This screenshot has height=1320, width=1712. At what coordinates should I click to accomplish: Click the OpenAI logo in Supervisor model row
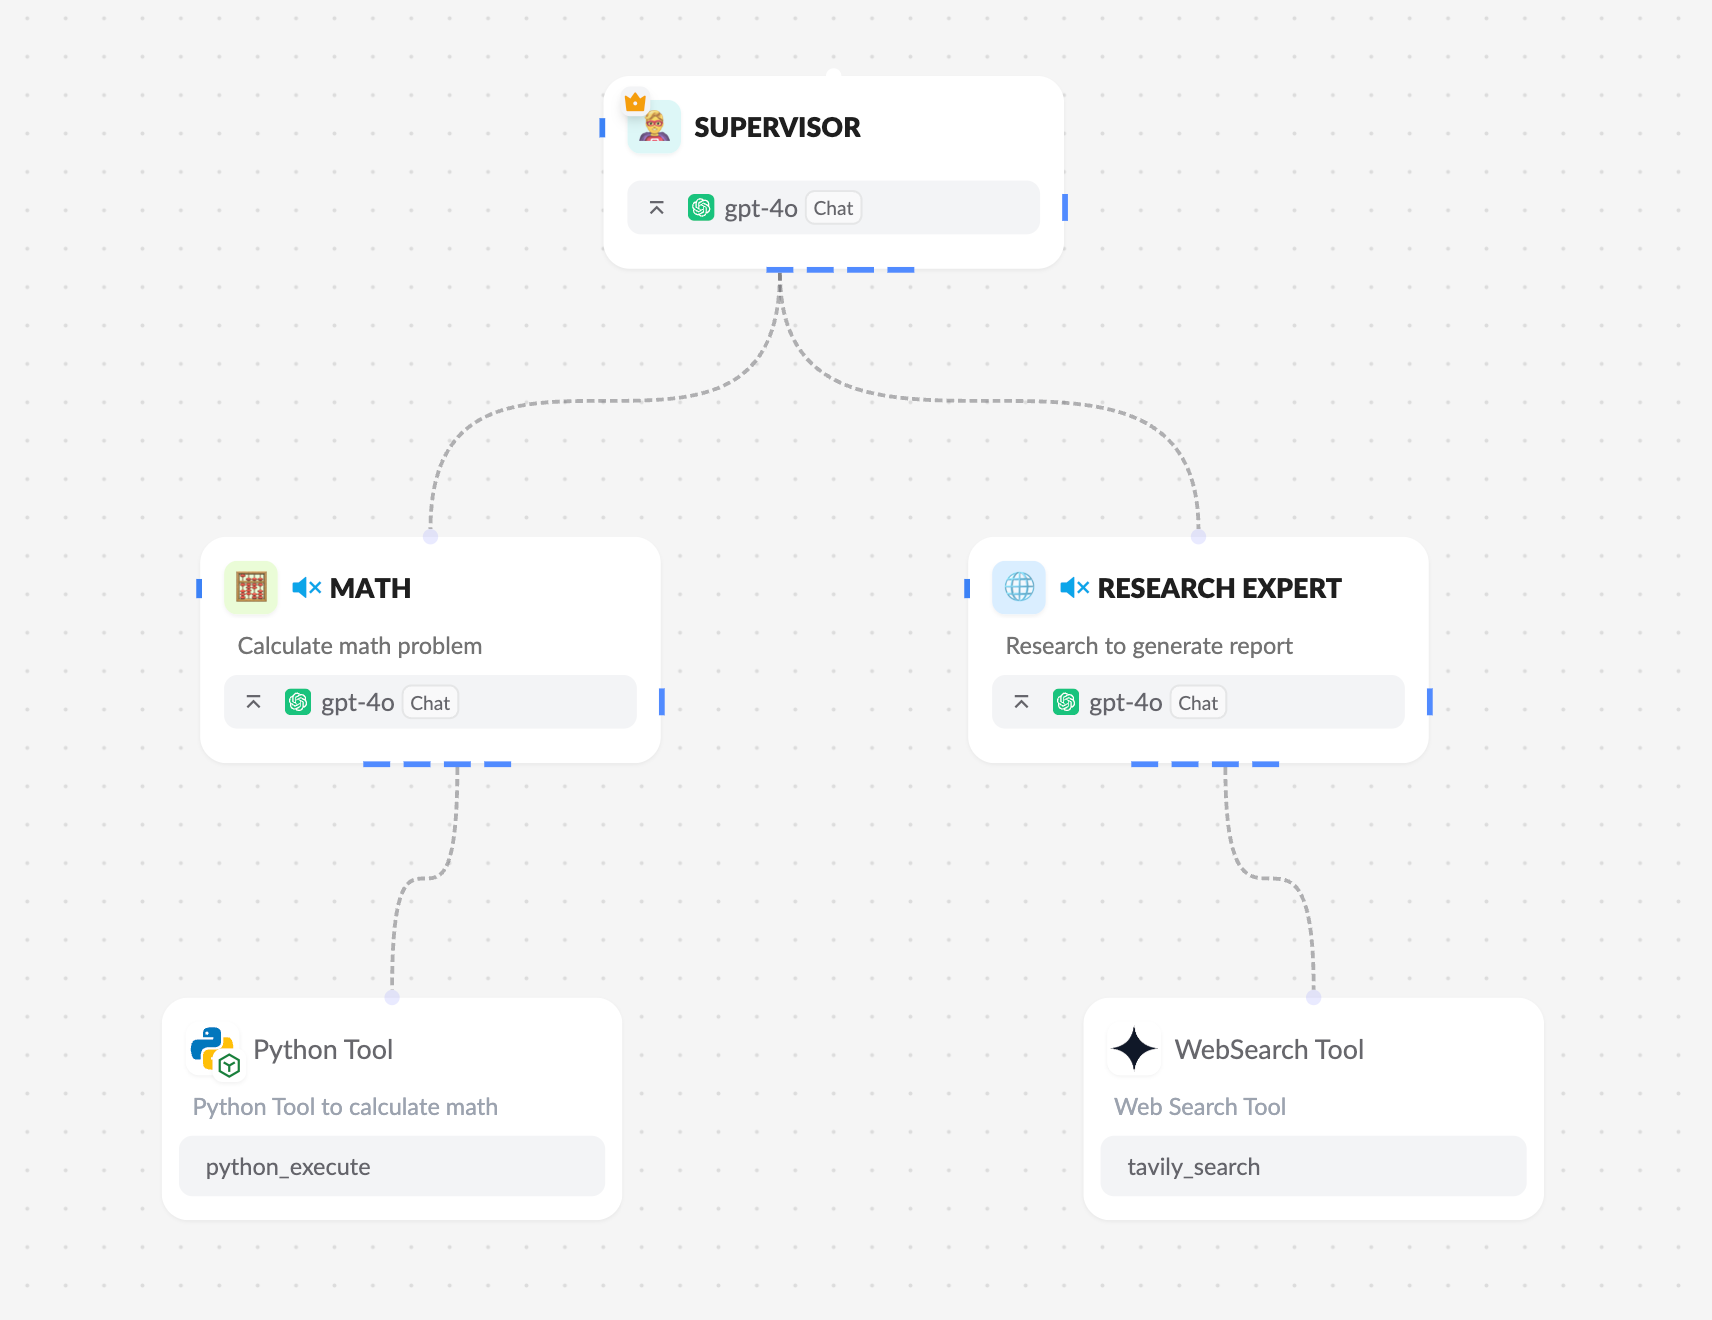pyautogui.click(x=701, y=208)
